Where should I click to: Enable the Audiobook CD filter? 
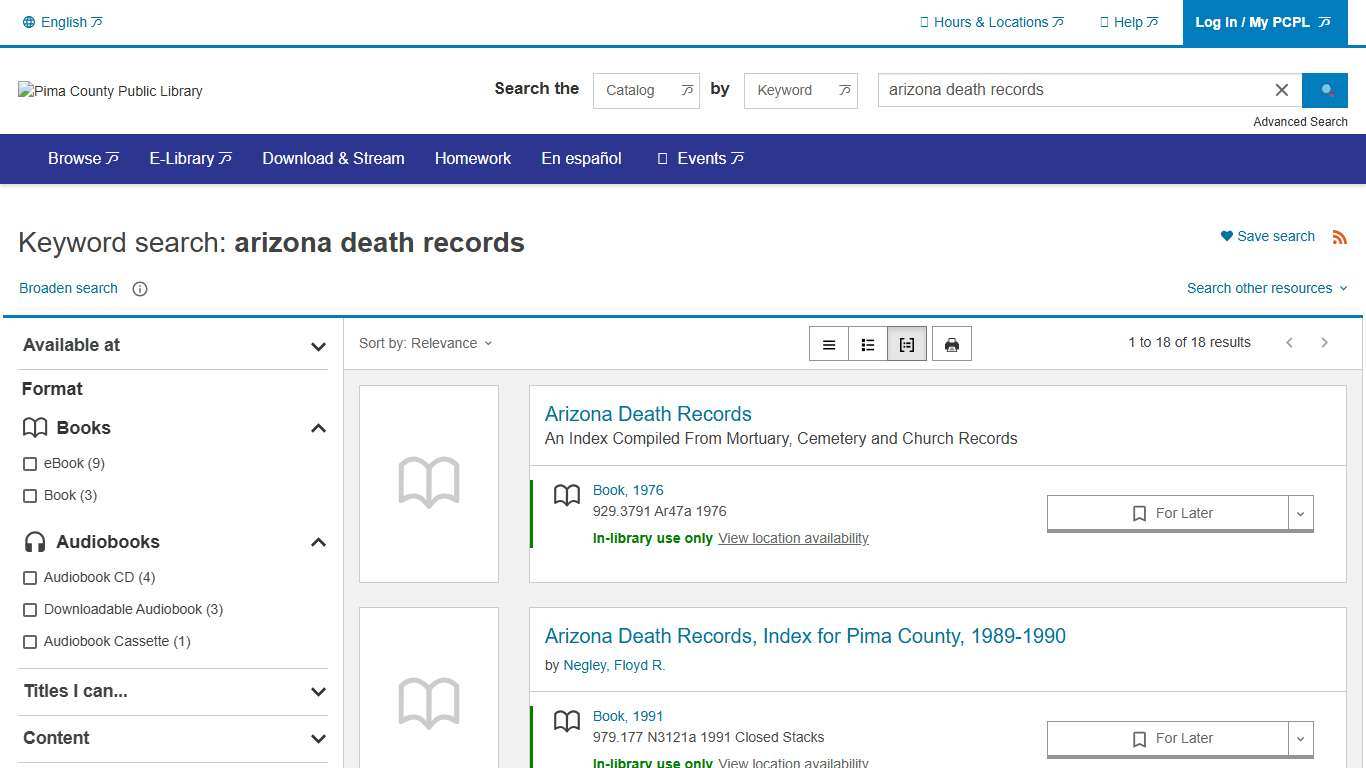click(30, 577)
